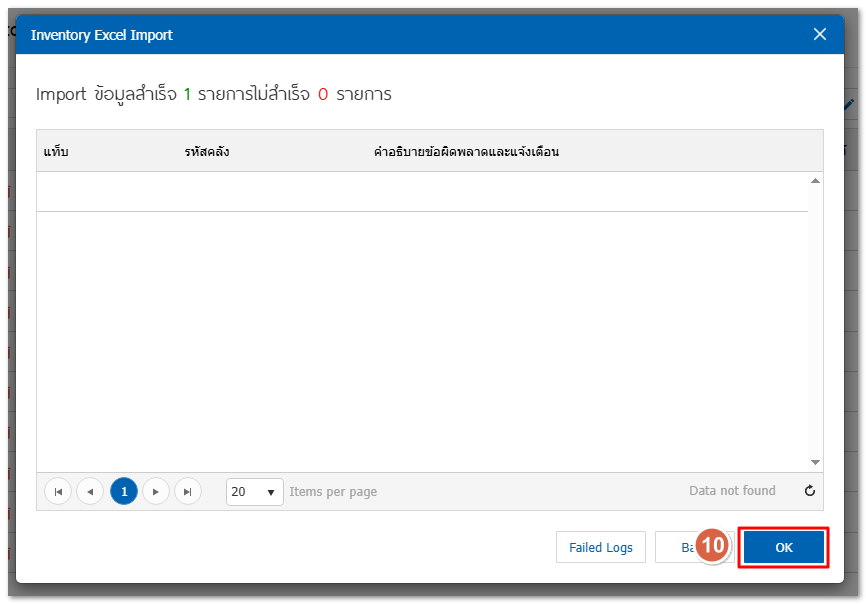Go to the previous page arrow
Screen dimensions: 866x604
click(90, 491)
